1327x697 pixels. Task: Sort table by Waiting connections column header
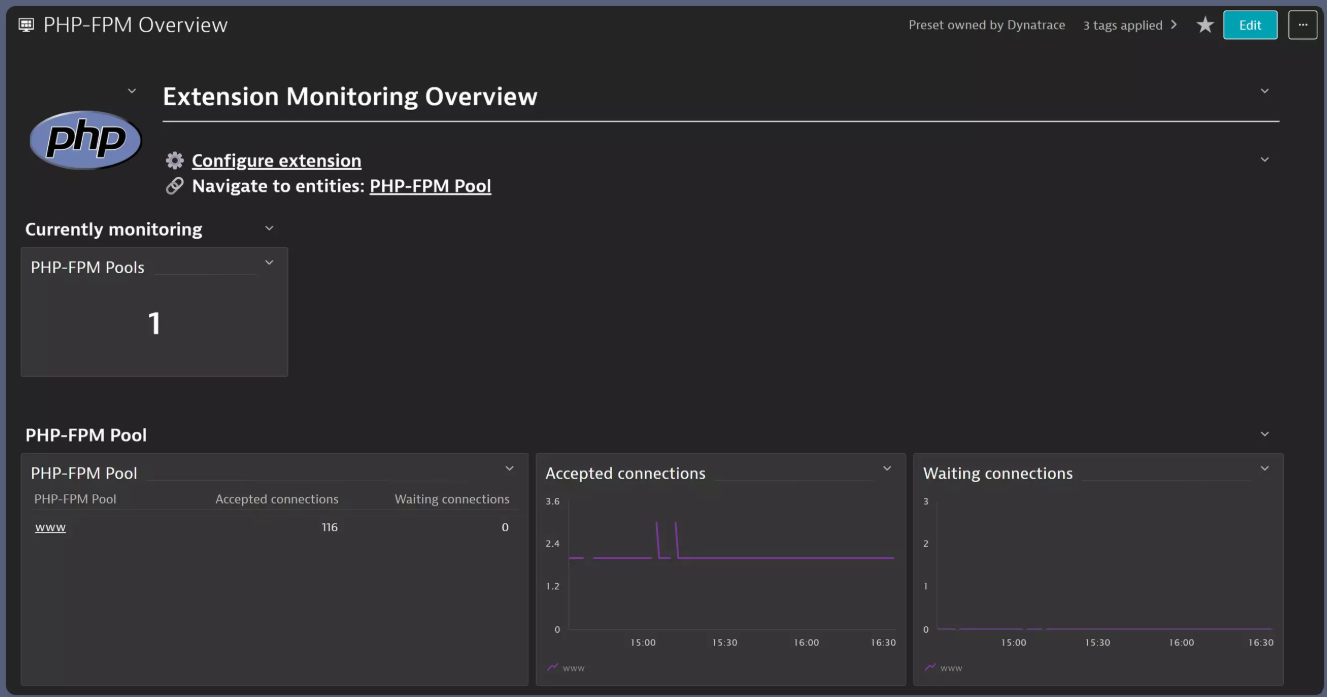[452, 499]
